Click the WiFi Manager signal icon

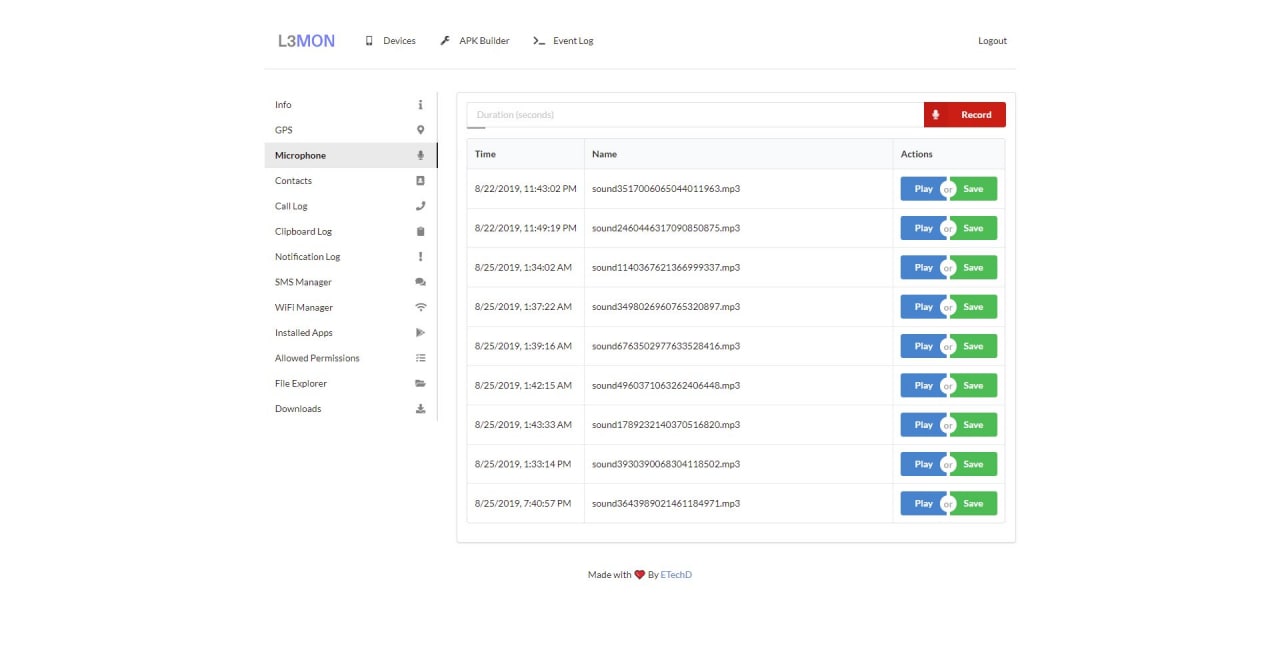tap(420, 308)
